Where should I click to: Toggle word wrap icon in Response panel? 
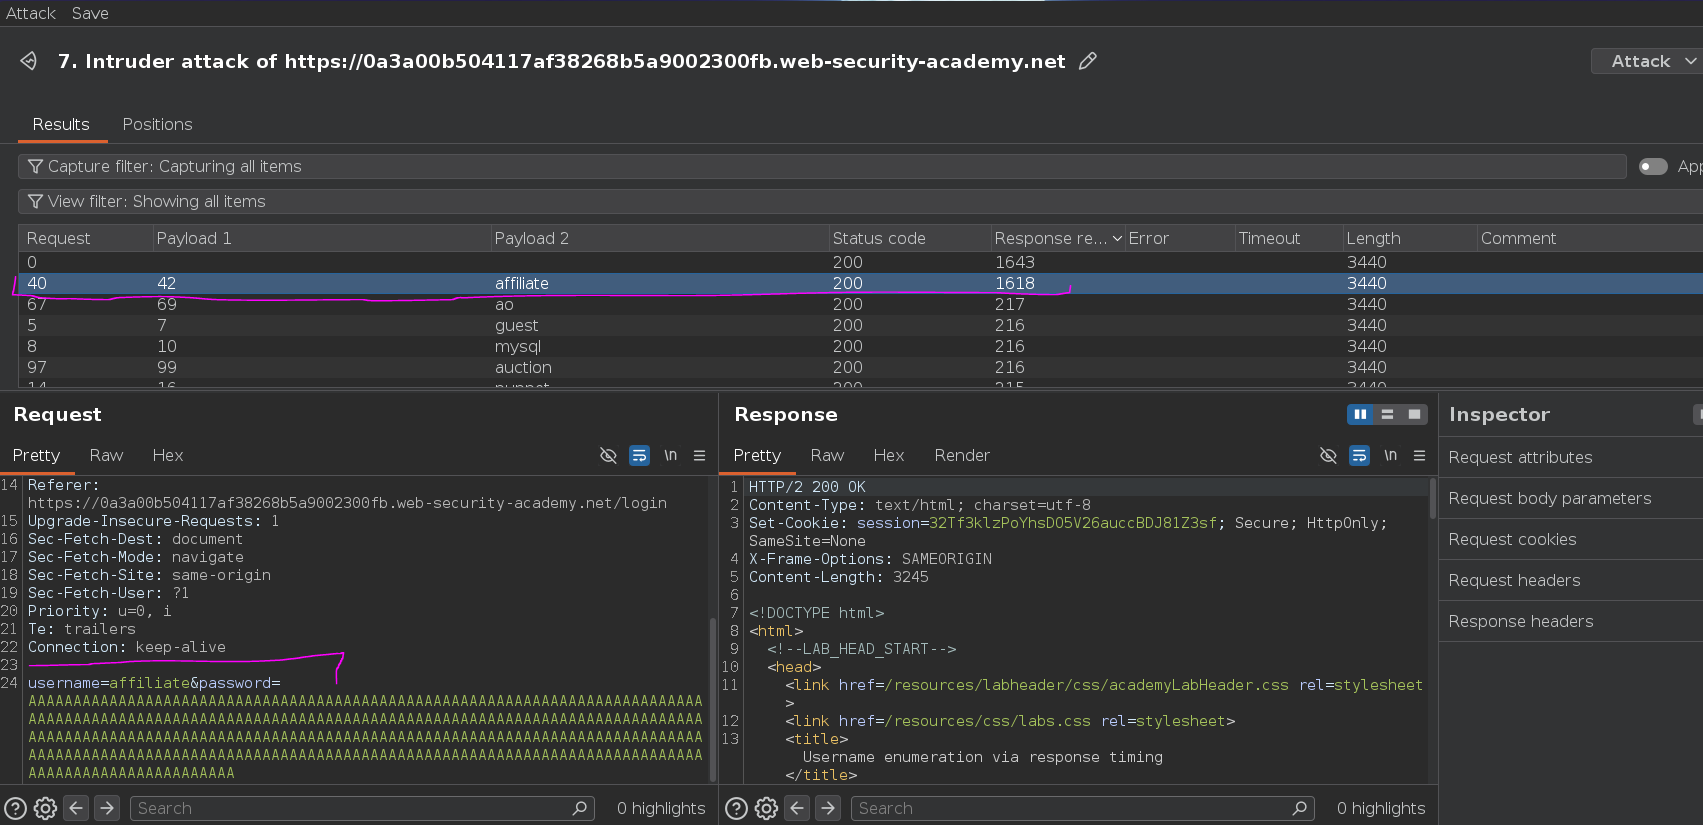click(1359, 455)
